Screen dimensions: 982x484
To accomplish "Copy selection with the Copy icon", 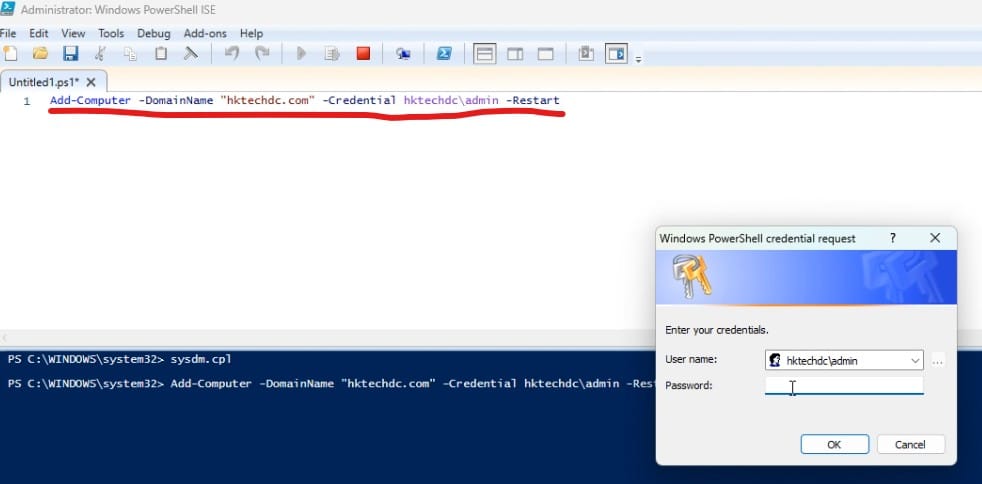I will (130, 54).
